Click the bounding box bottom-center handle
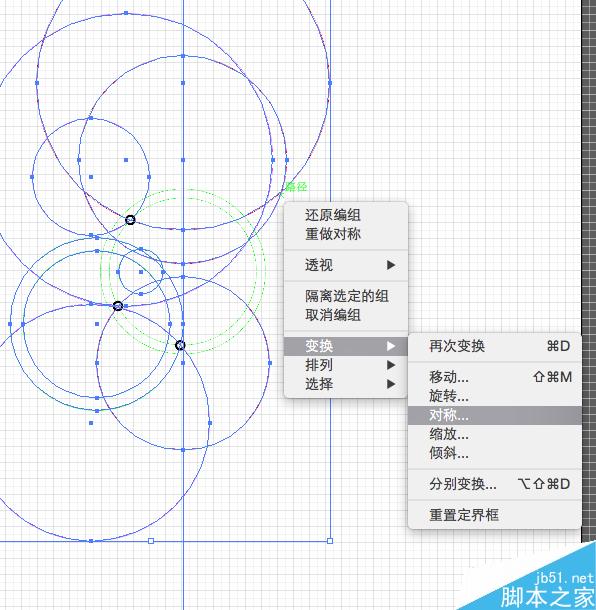 [x=151, y=541]
